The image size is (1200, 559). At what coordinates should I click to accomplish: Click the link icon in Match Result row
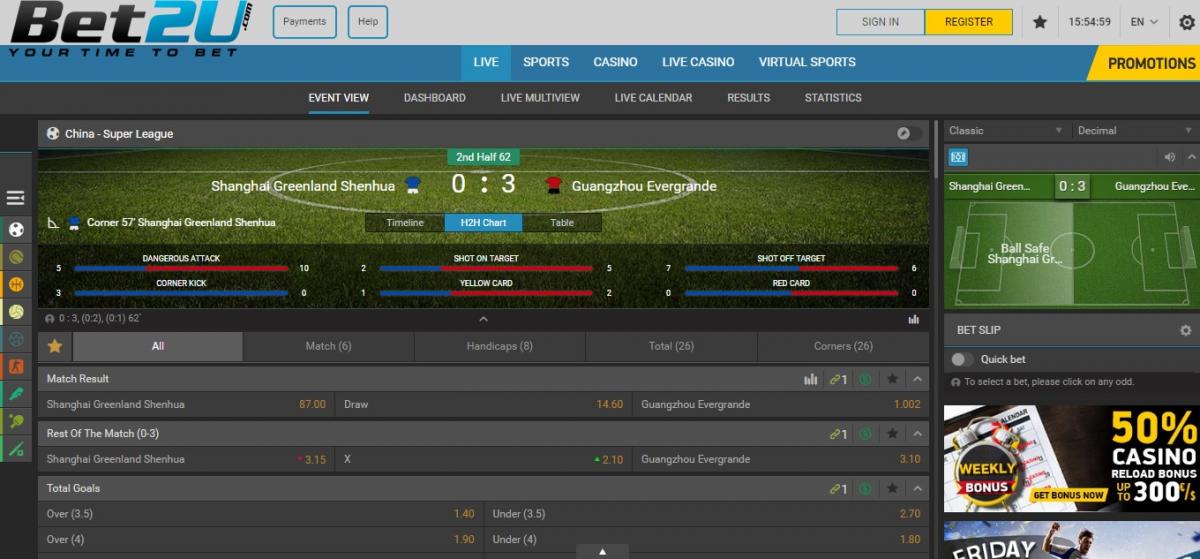pos(838,379)
